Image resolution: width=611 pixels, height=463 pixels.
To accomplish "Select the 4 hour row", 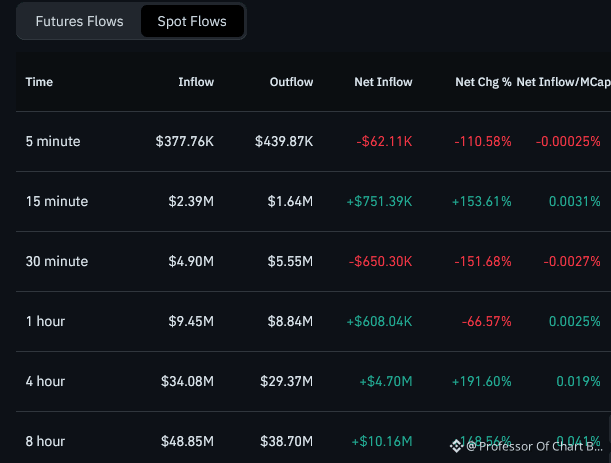I will click(x=313, y=382).
